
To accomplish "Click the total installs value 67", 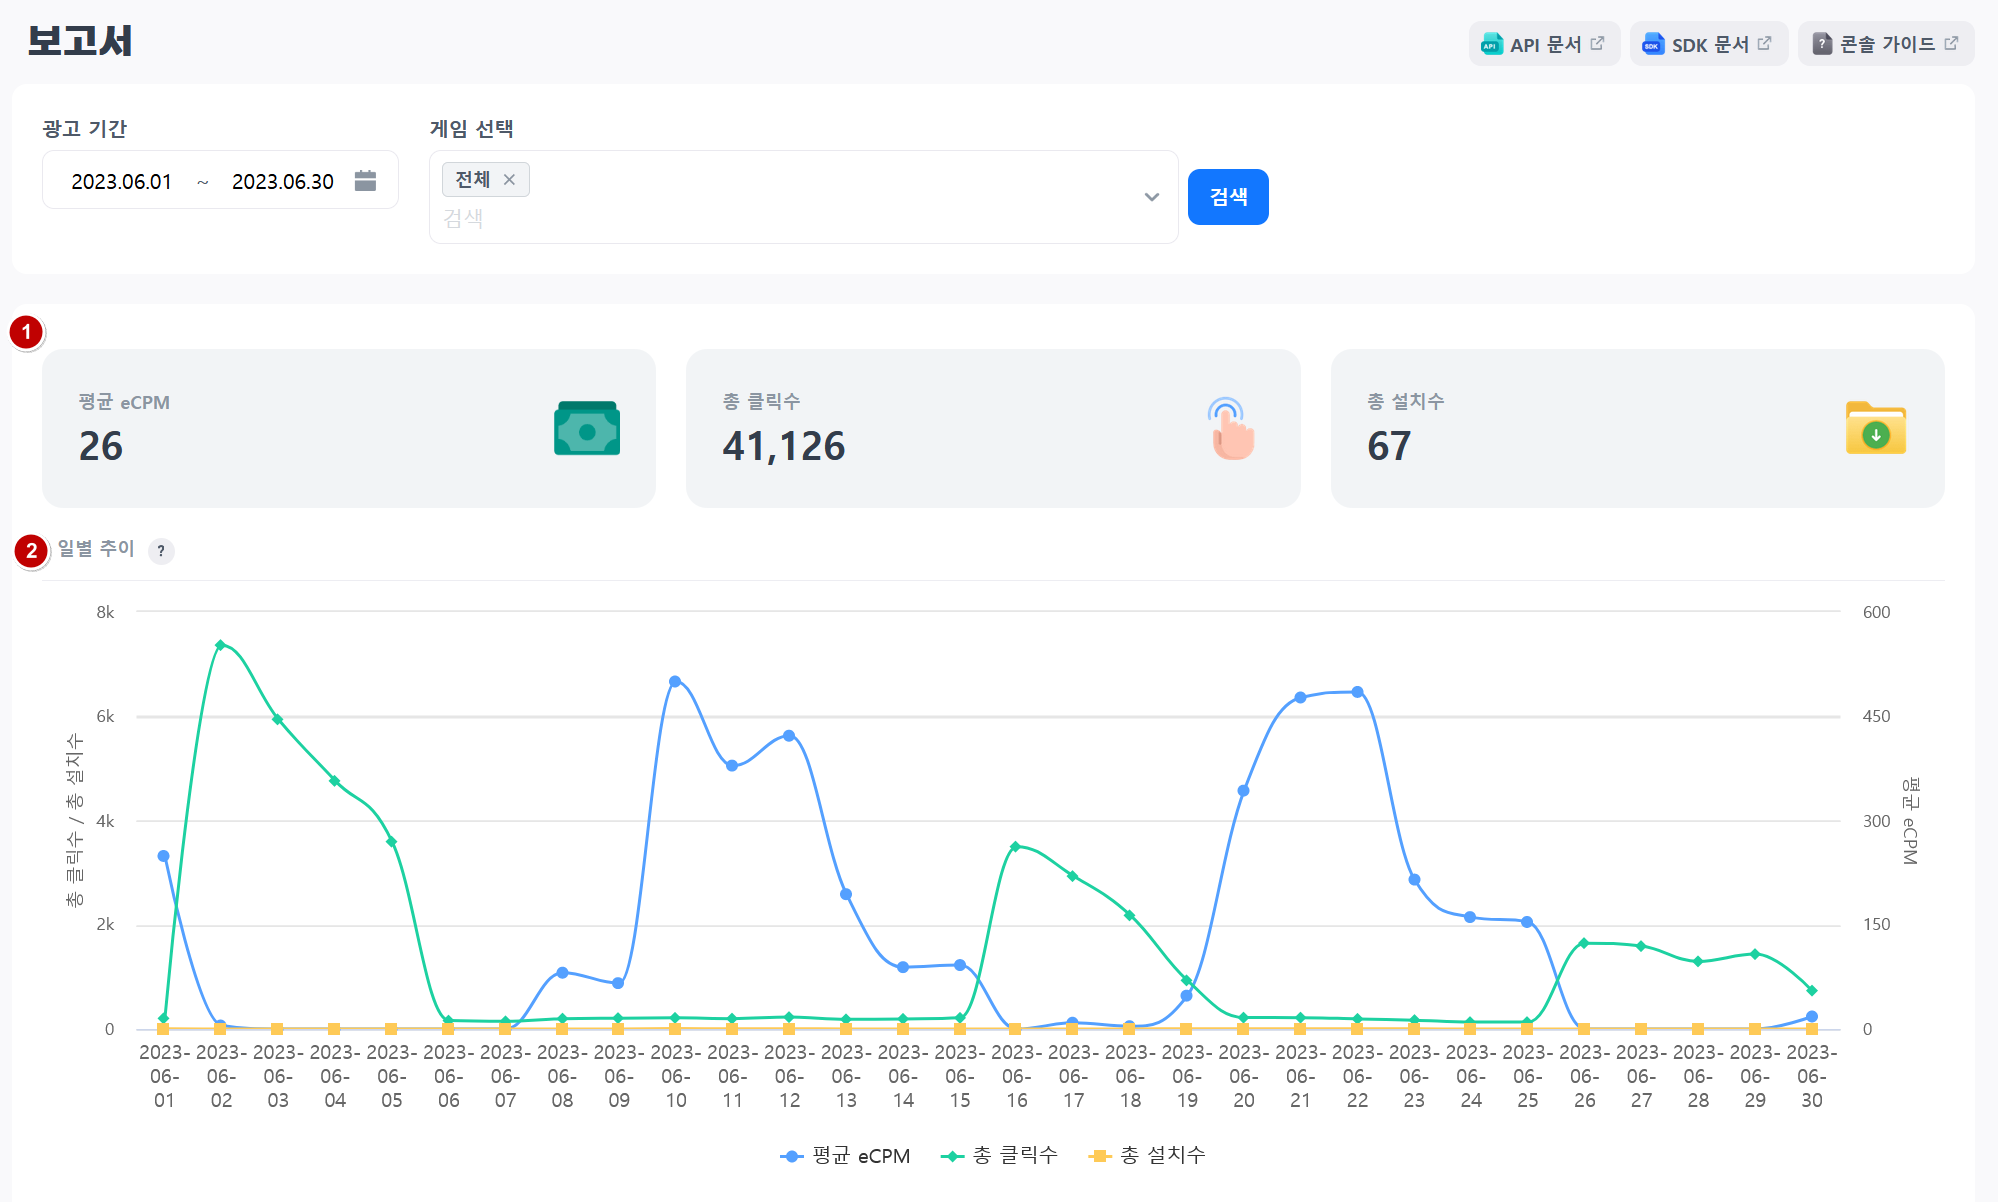I will (x=1389, y=446).
